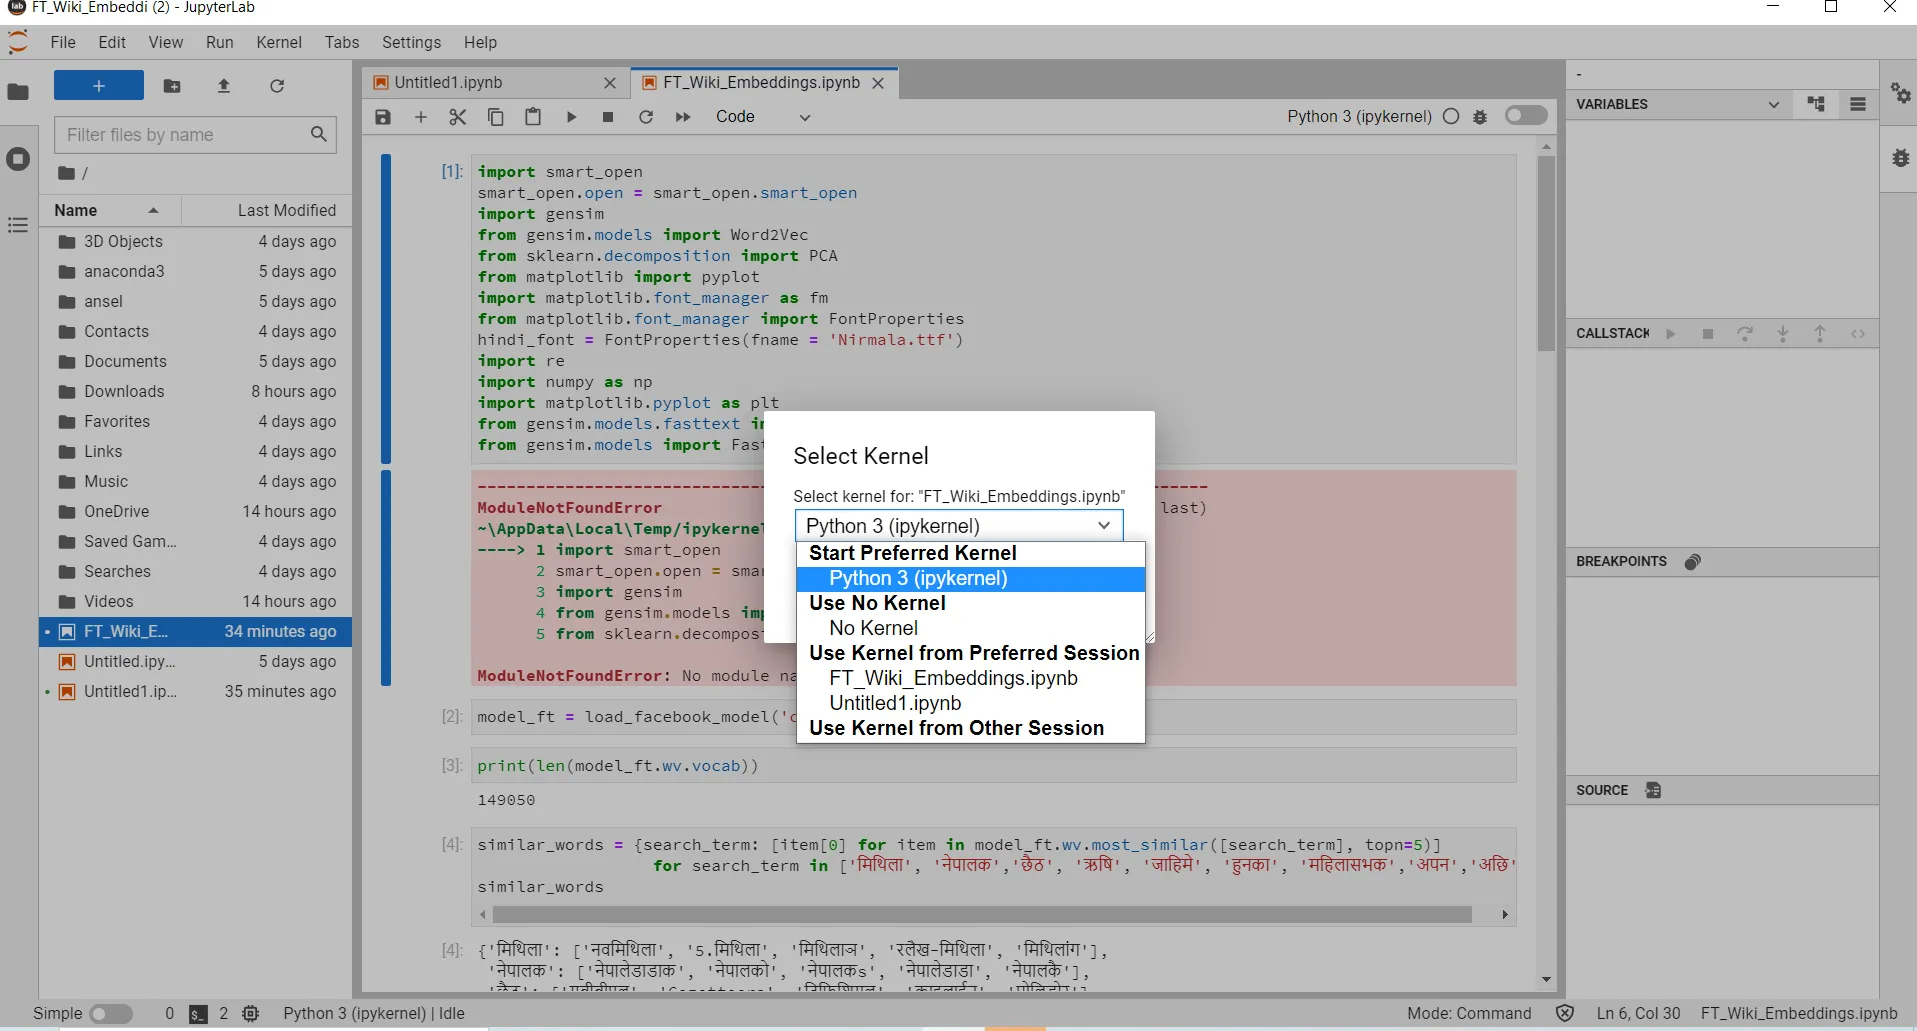Expand the Variables panel dropdown chevron
Screen dimensions: 1917x1031
[1773, 104]
